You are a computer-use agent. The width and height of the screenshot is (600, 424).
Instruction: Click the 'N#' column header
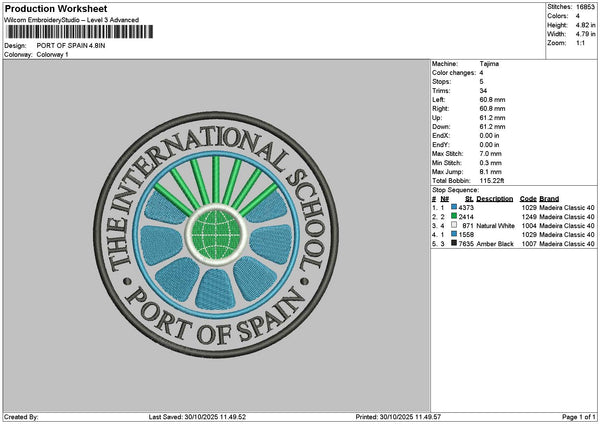click(x=444, y=199)
